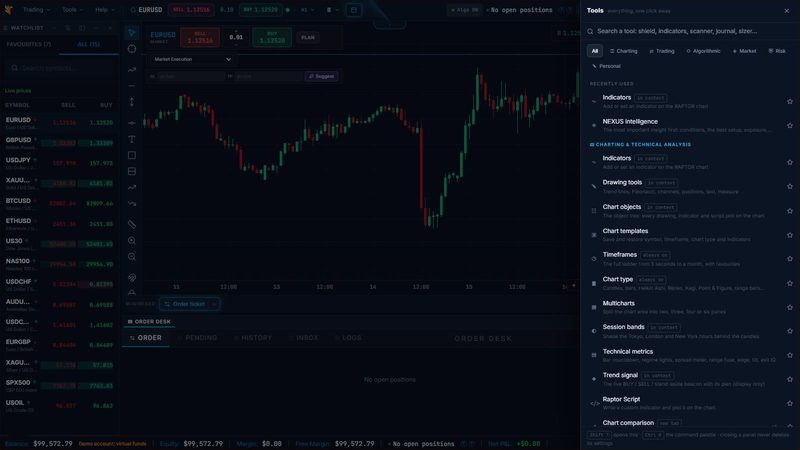This screenshot has width=800, height=450.
Task: Expand the Market Execution order type dropdown
Action: (x=192, y=59)
